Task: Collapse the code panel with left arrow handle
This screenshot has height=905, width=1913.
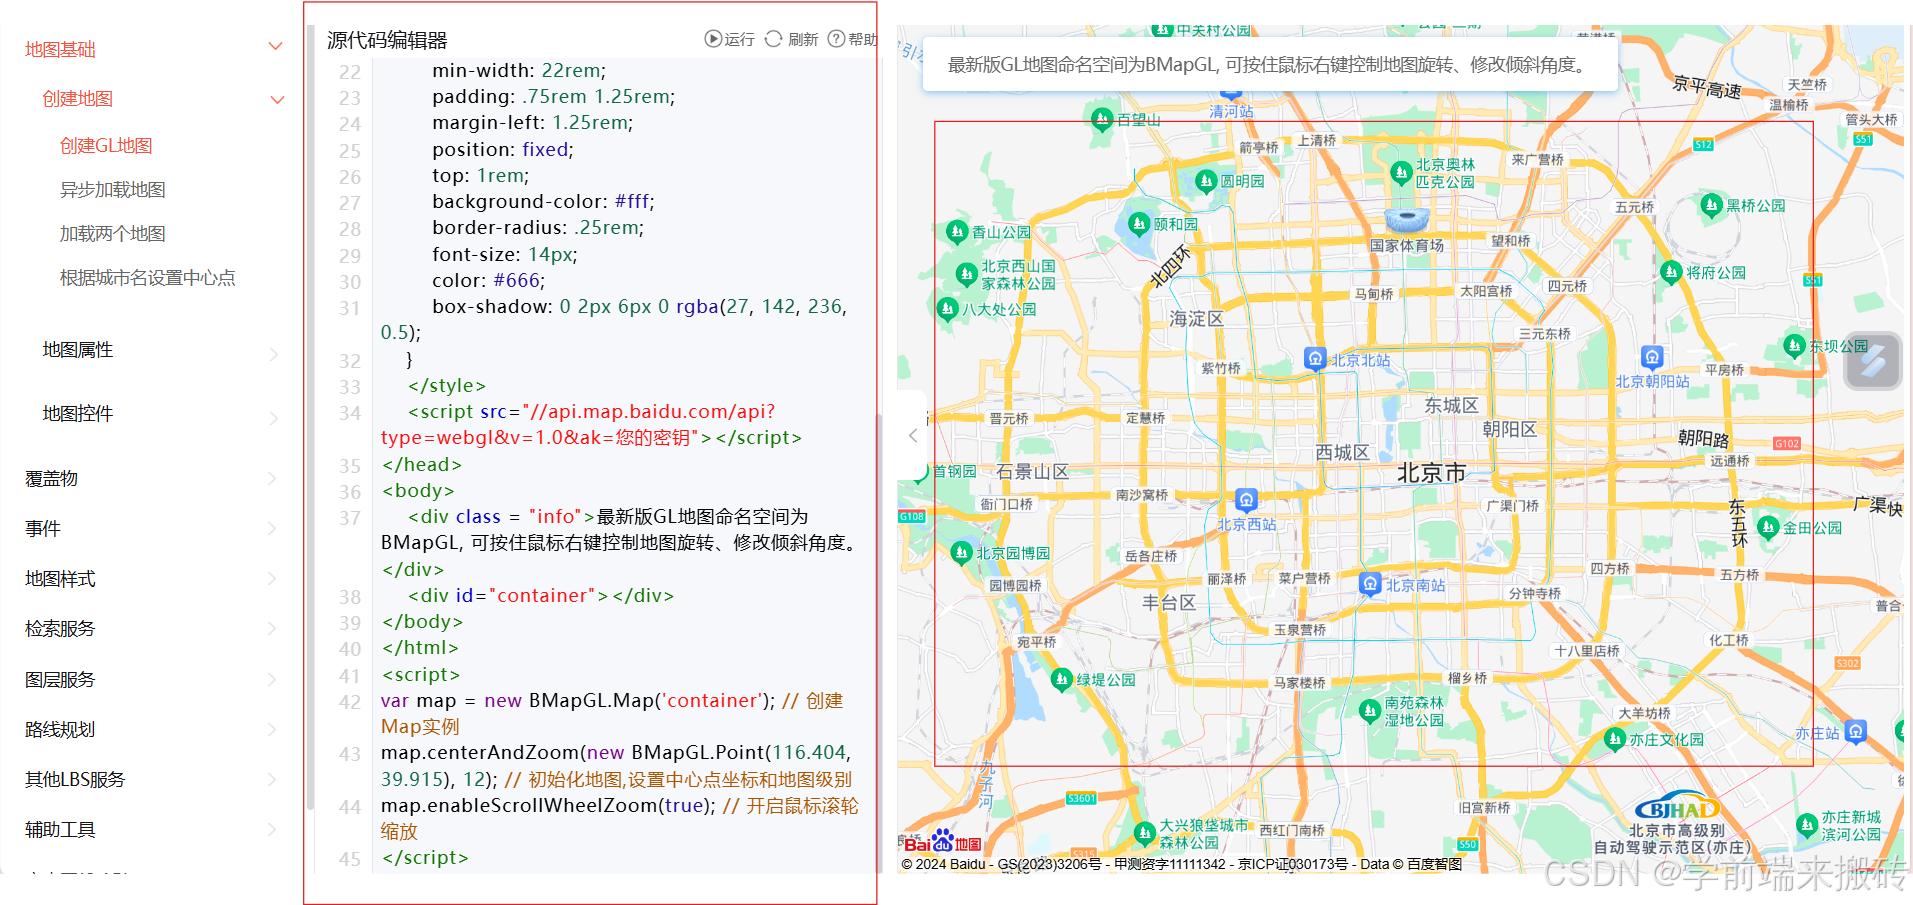Action: [x=912, y=436]
